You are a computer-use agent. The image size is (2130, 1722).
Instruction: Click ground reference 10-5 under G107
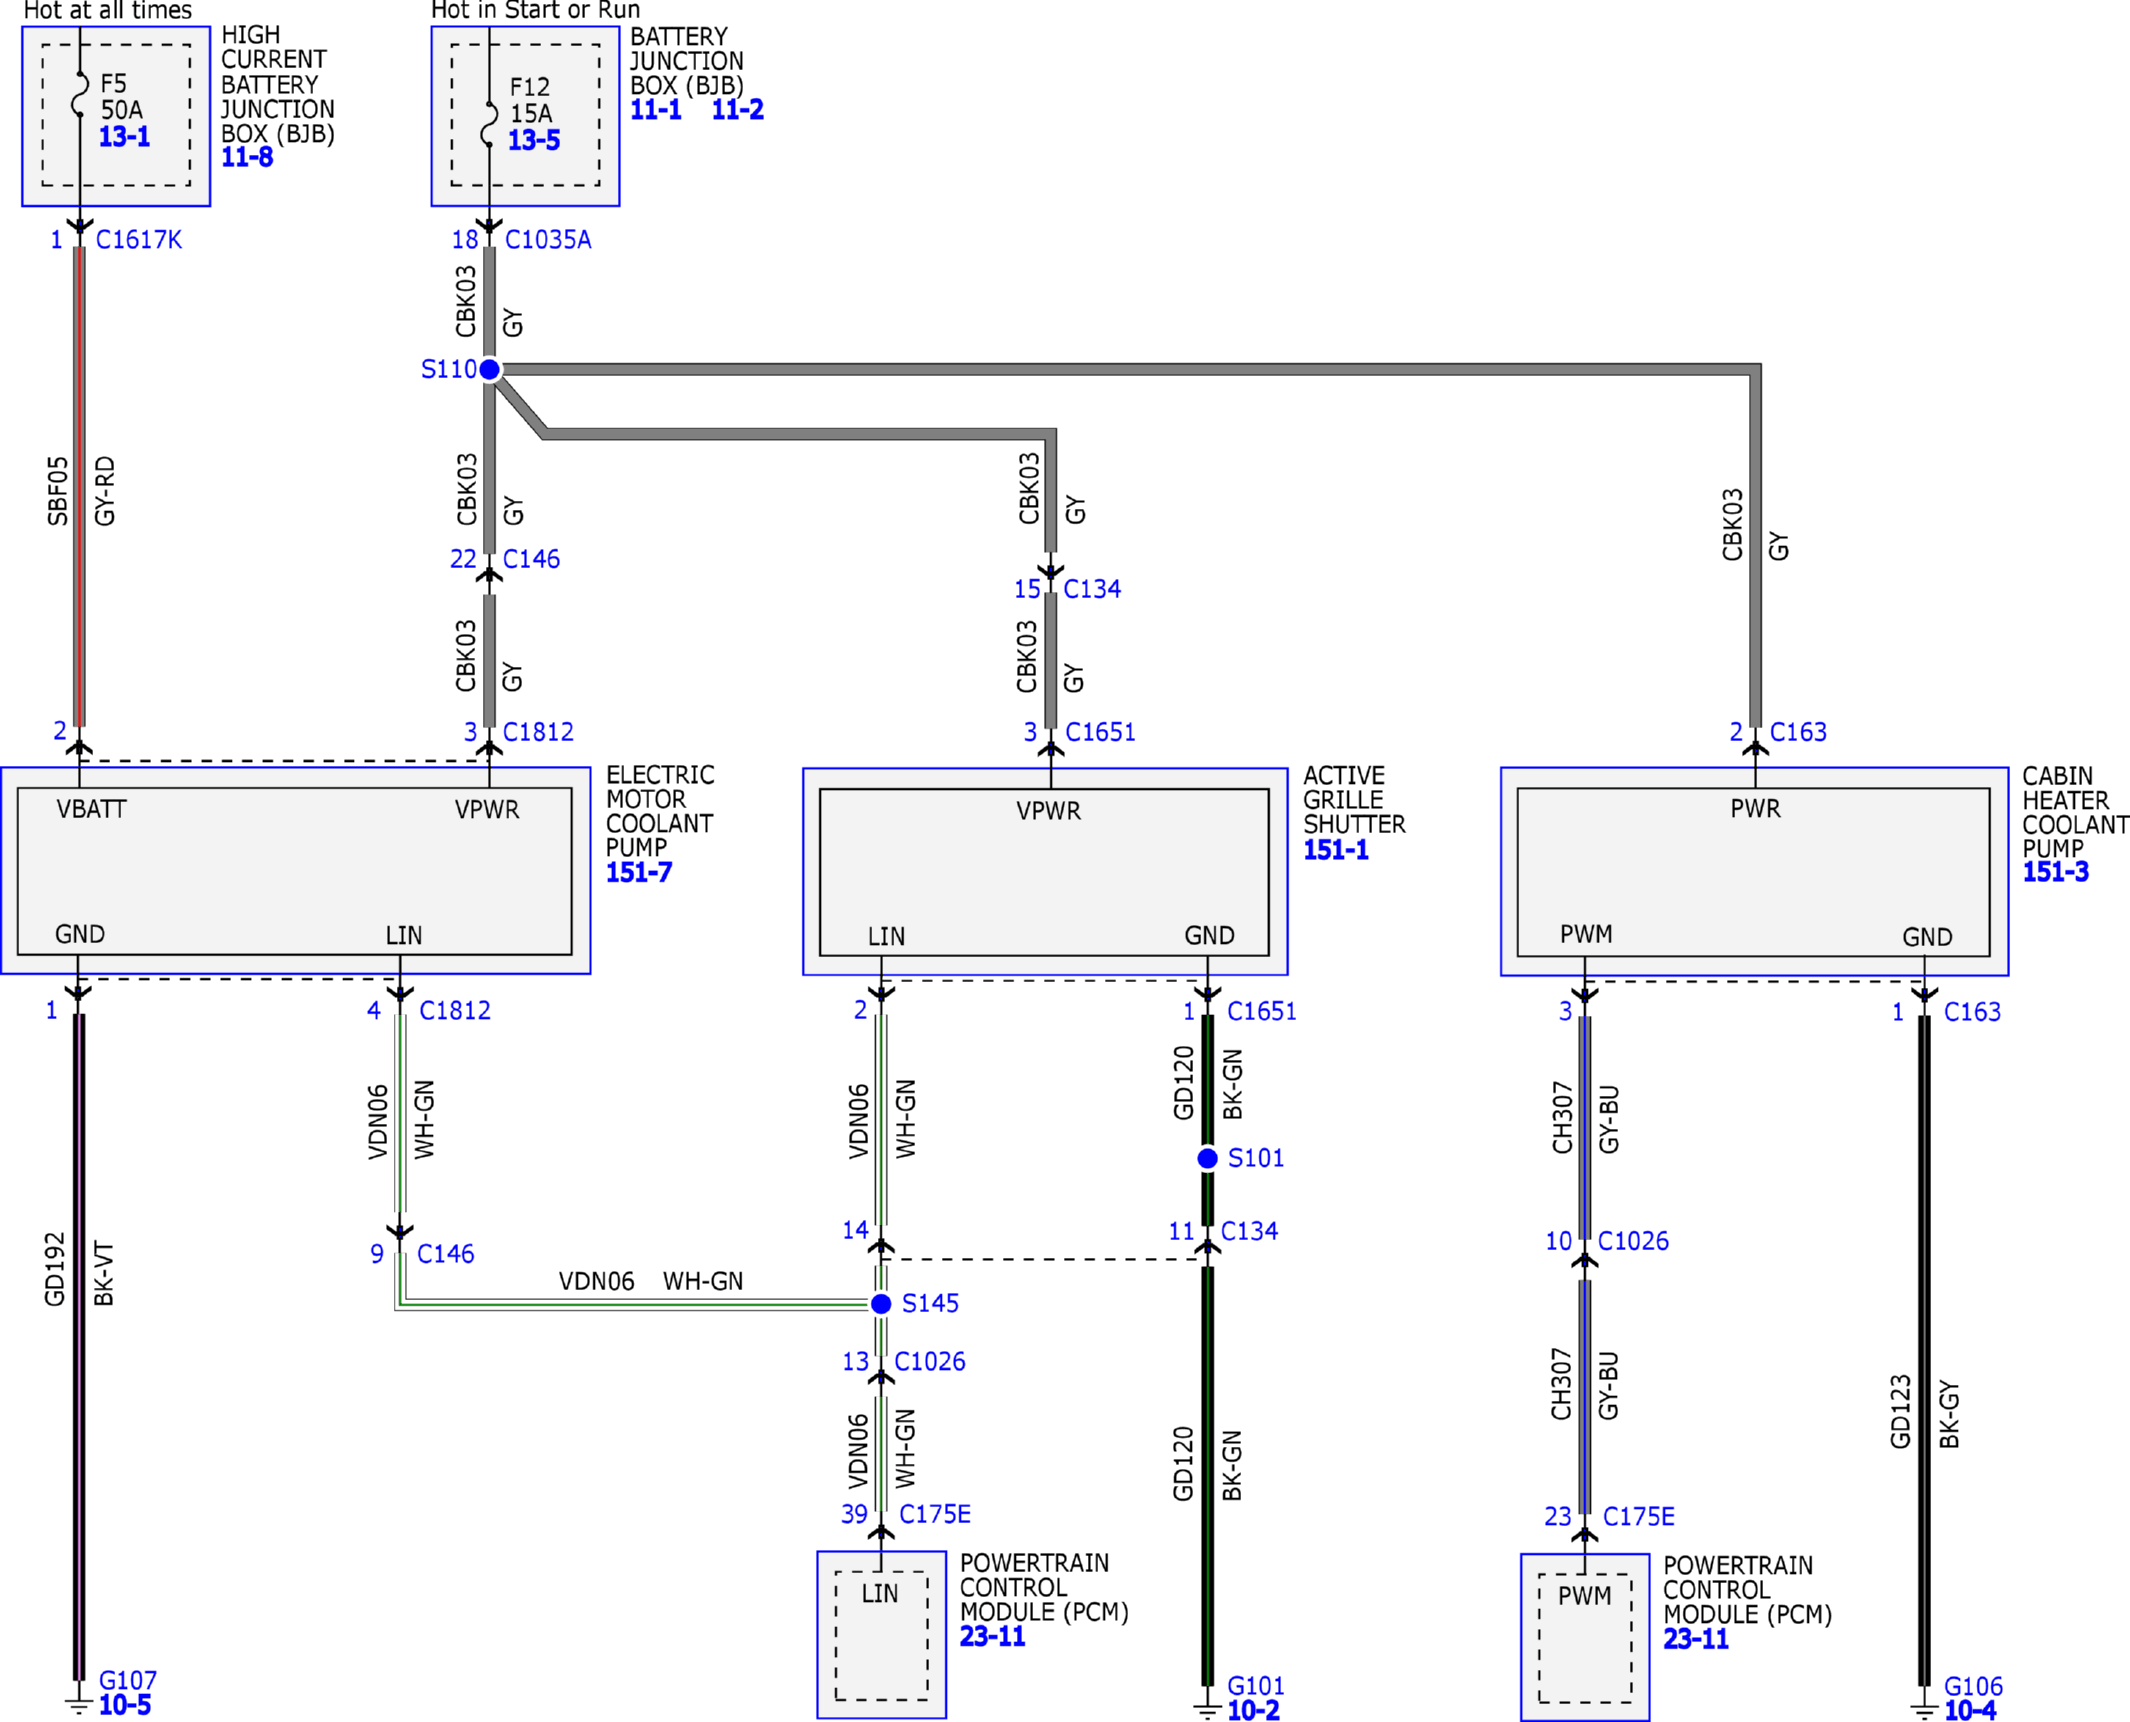tap(125, 1706)
